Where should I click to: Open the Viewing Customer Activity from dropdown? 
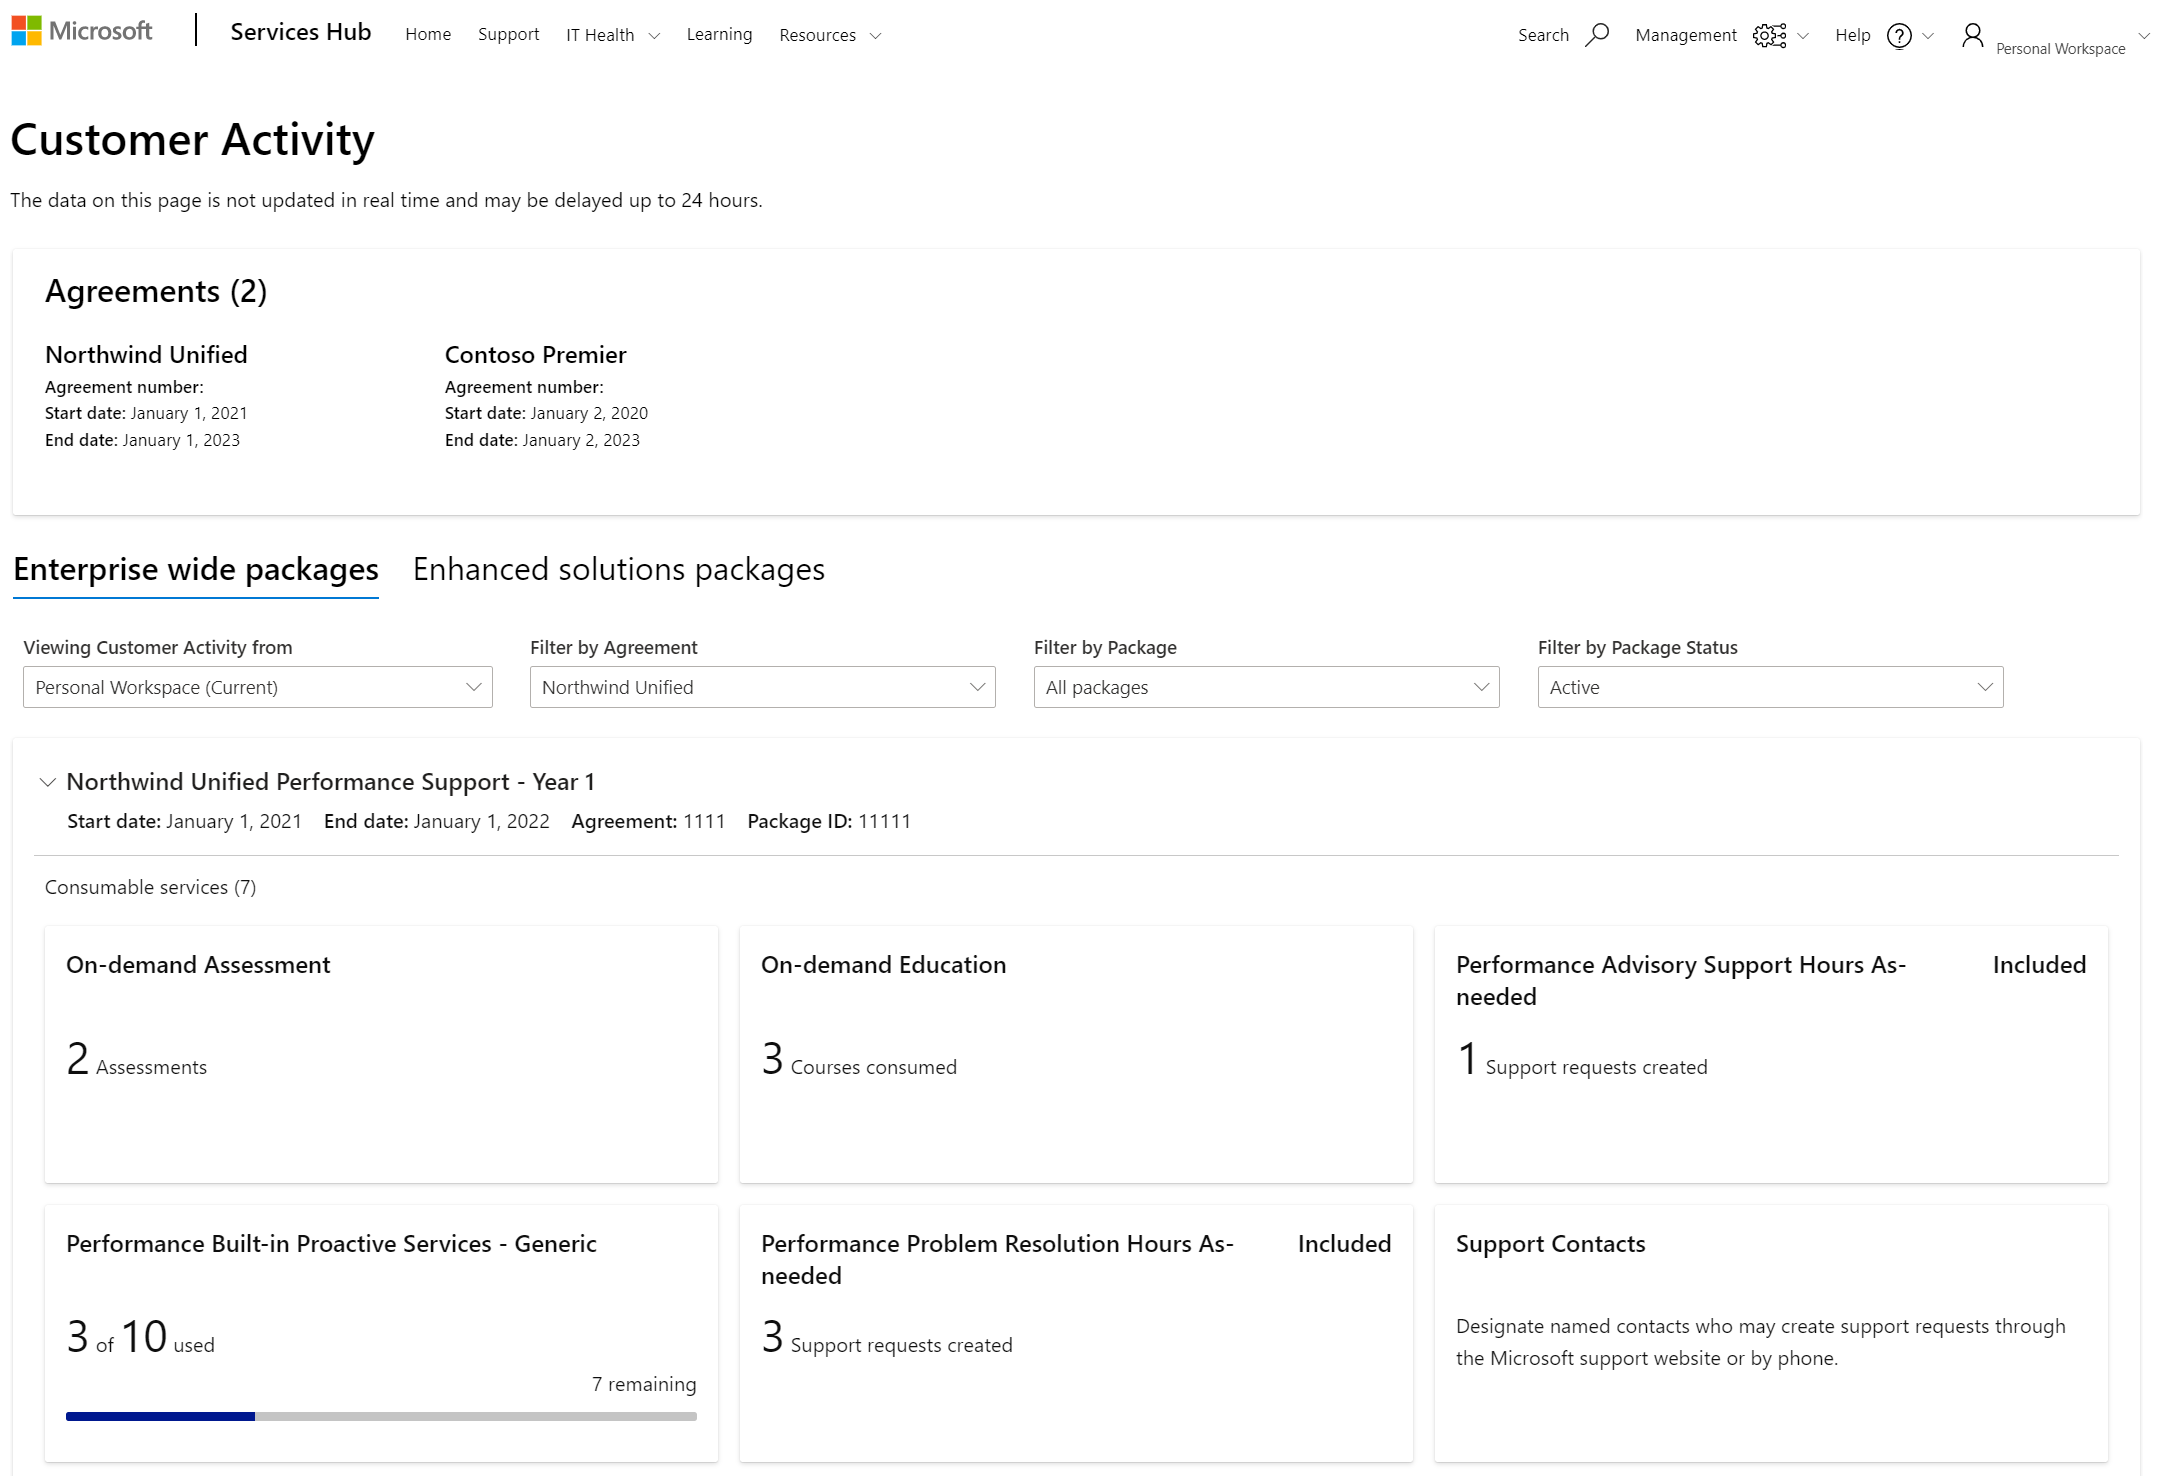(257, 686)
